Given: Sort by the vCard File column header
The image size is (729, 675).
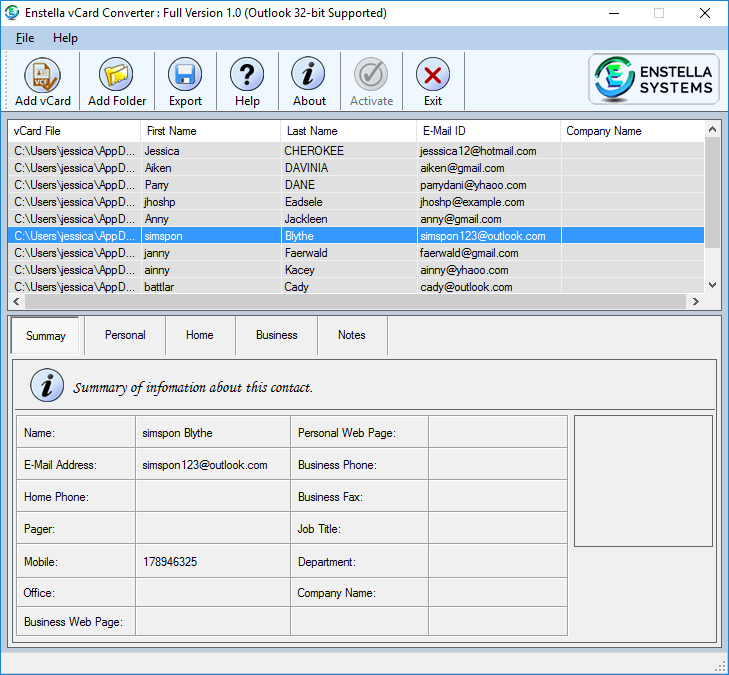Looking at the screenshot, I should pos(74,131).
